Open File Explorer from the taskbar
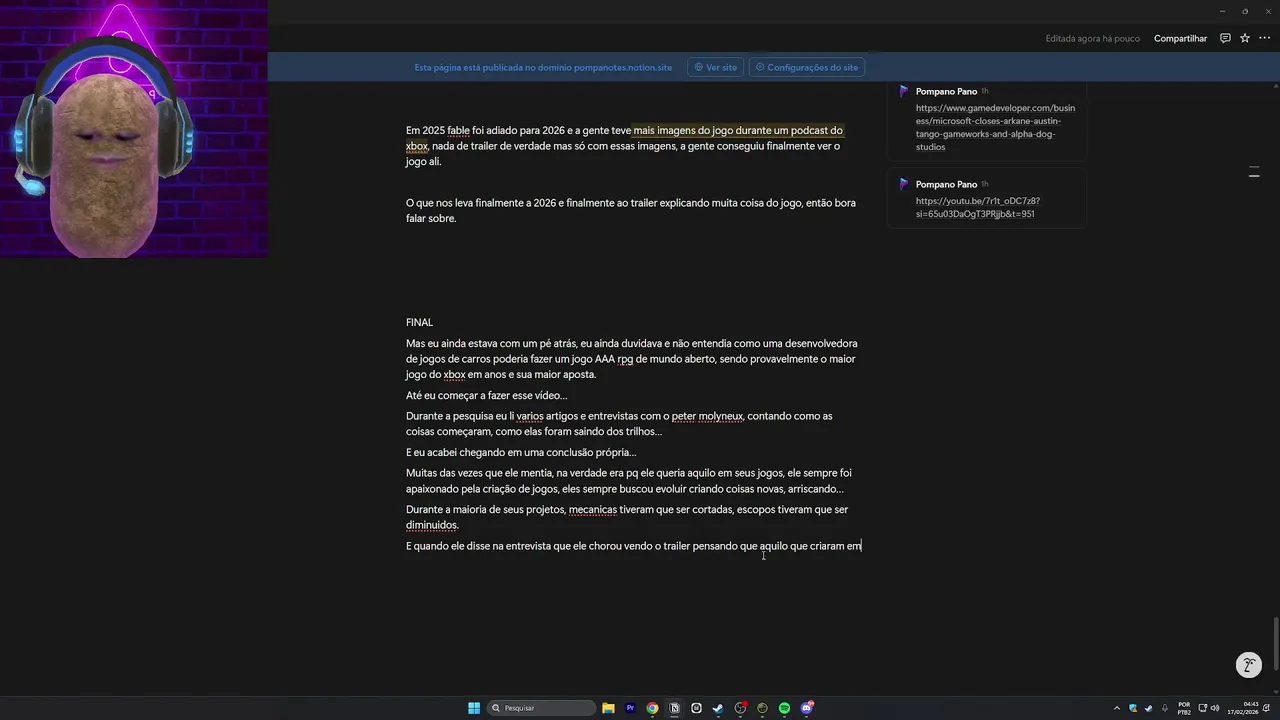Screen dimensions: 1280x720 coord(608,708)
